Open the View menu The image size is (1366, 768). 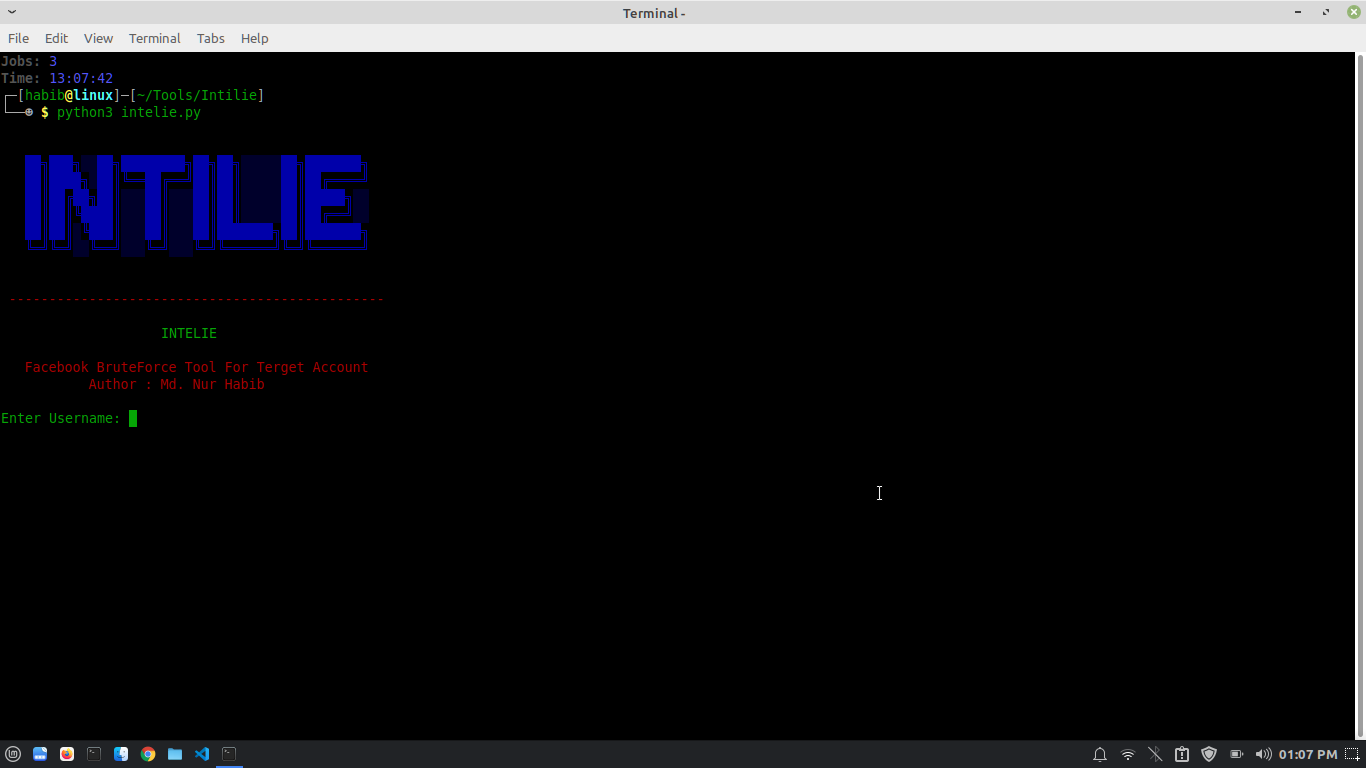point(98,38)
